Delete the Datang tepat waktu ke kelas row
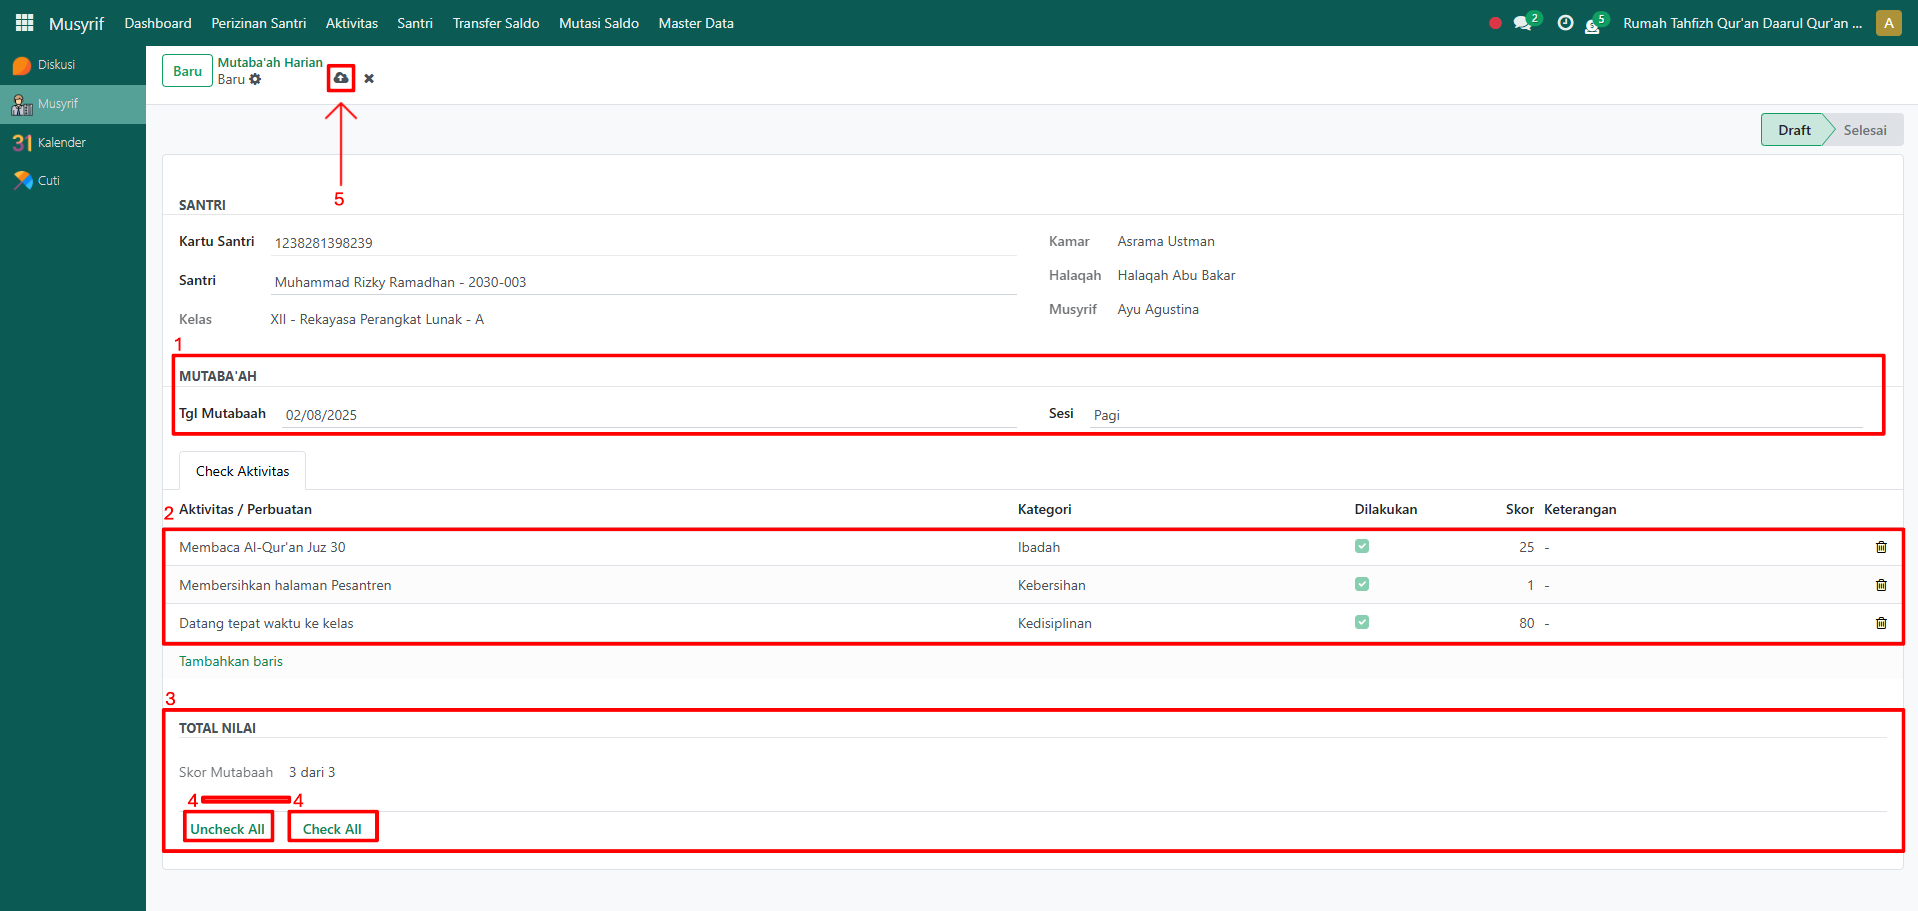Screen dimensions: 1918x911 (x=1880, y=623)
